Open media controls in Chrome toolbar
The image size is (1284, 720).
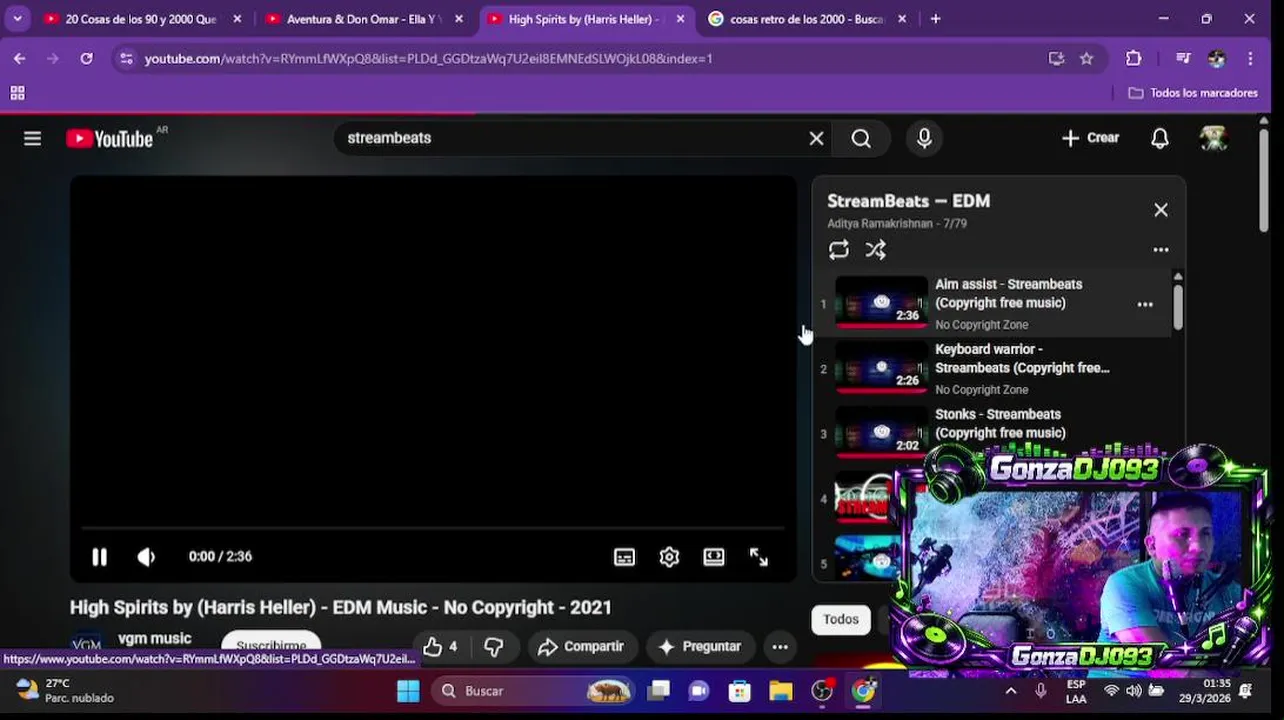(x=1183, y=59)
